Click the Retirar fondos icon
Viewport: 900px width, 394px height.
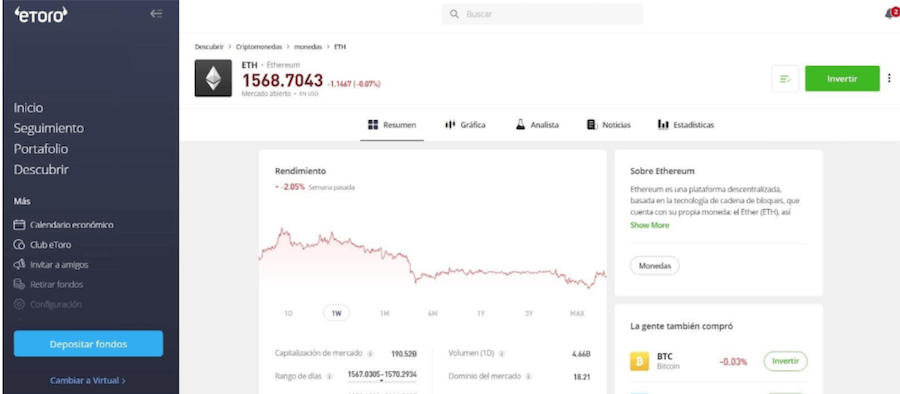(x=20, y=285)
